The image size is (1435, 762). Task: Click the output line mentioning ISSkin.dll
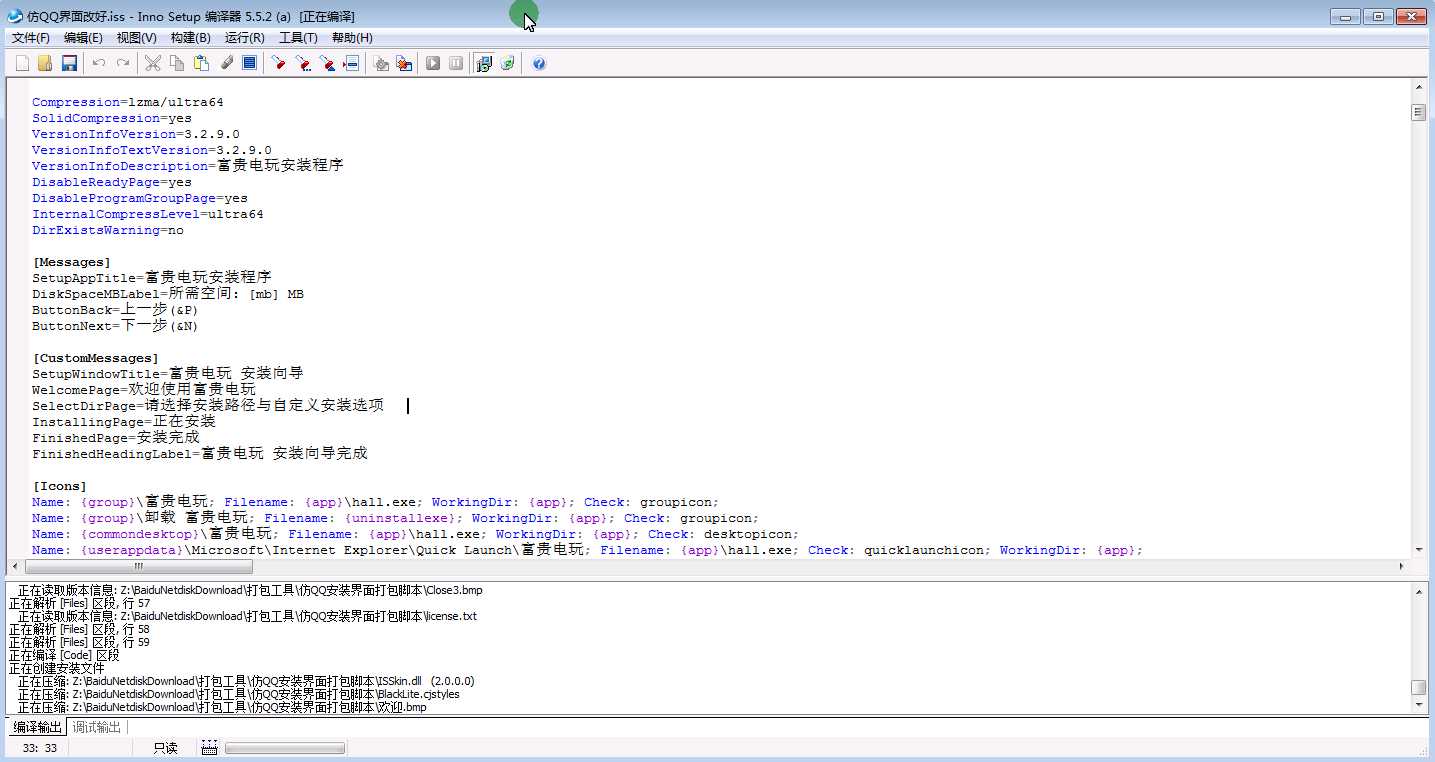click(246, 681)
